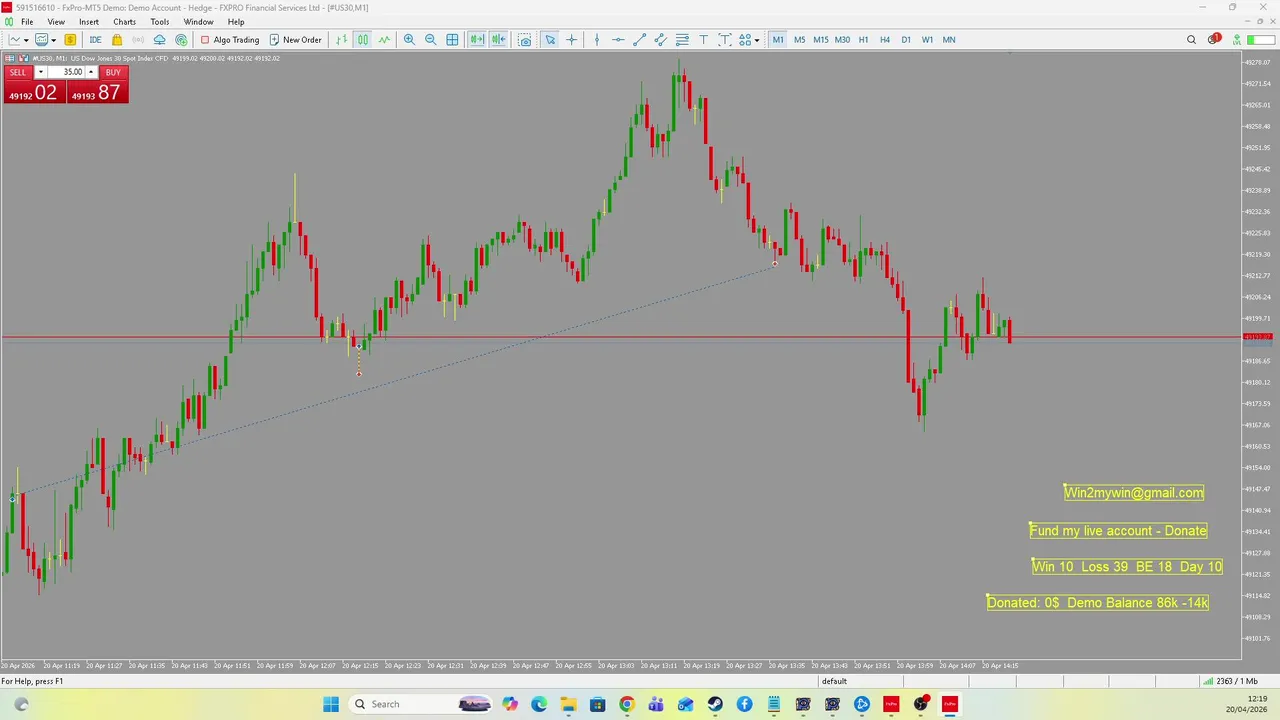Viewport: 1280px width, 720px height.
Task: Open the VPS cloud hosting icon
Action: (159, 40)
